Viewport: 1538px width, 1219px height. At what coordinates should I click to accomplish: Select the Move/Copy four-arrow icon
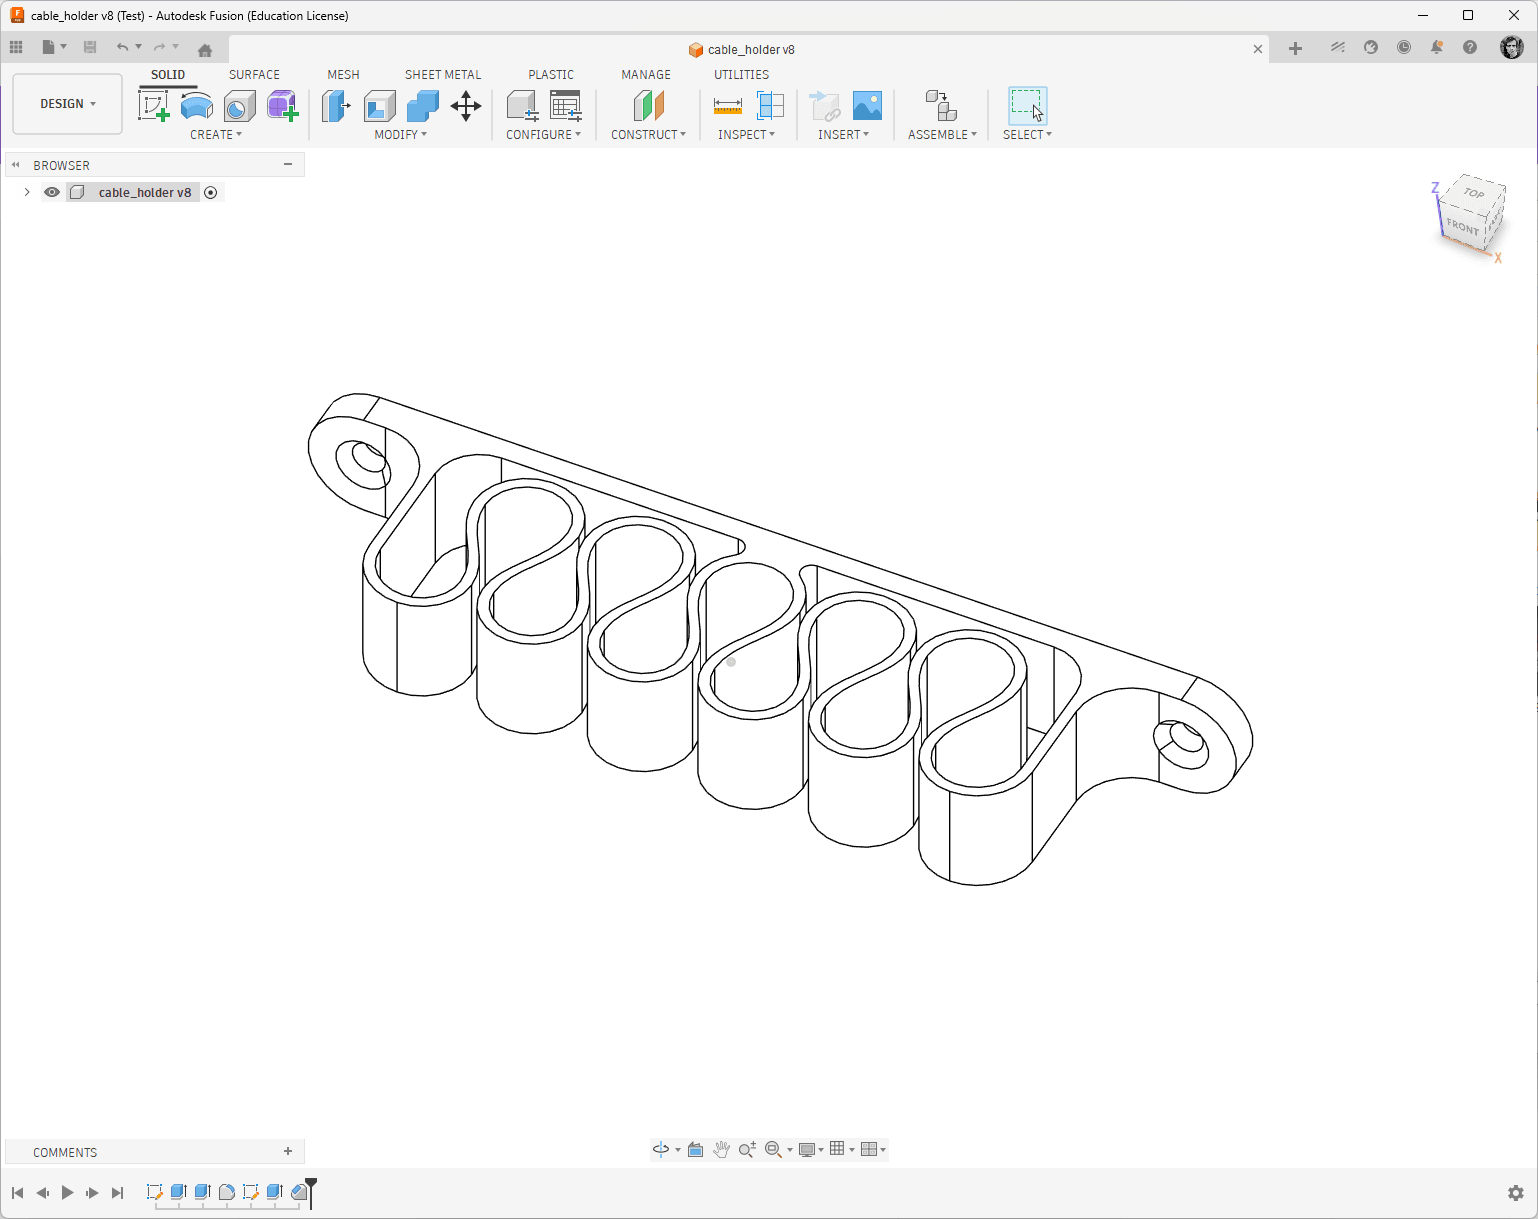pos(466,105)
